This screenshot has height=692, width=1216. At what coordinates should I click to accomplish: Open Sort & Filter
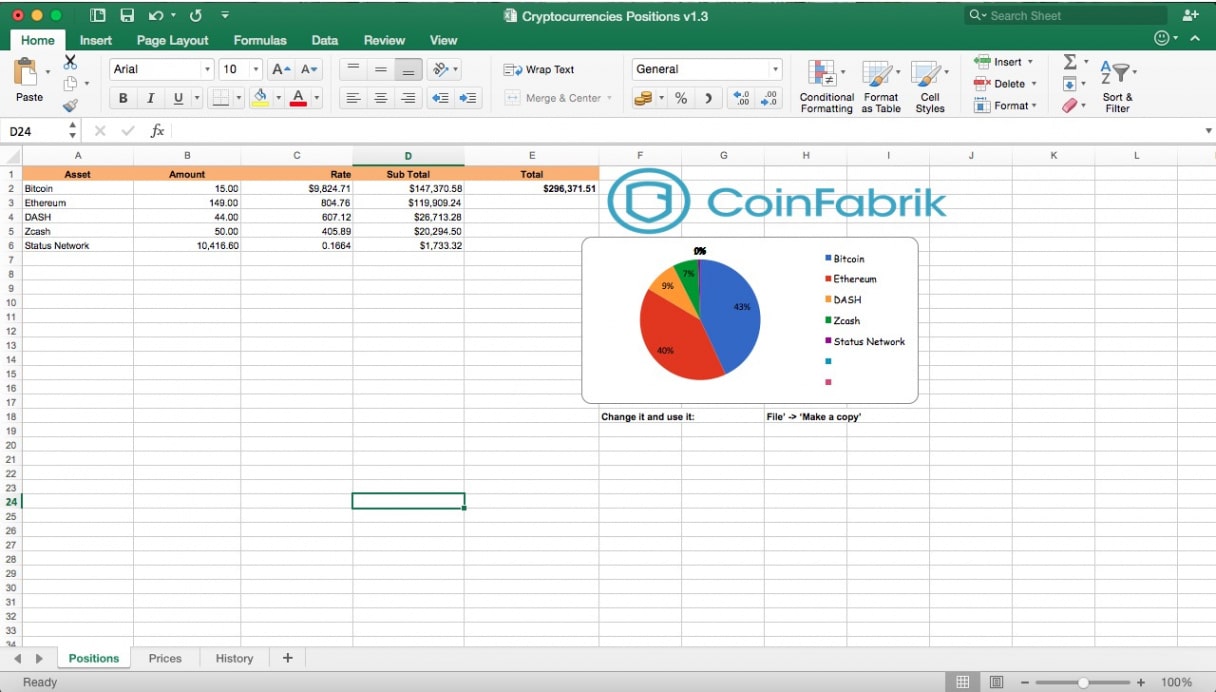point(1116,86)
